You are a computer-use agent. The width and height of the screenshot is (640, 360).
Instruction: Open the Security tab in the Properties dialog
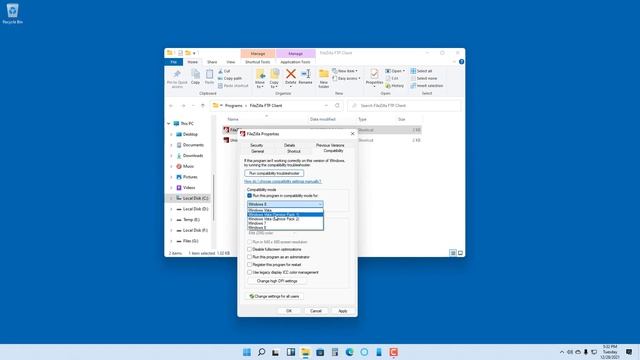[x=256, y=145]
